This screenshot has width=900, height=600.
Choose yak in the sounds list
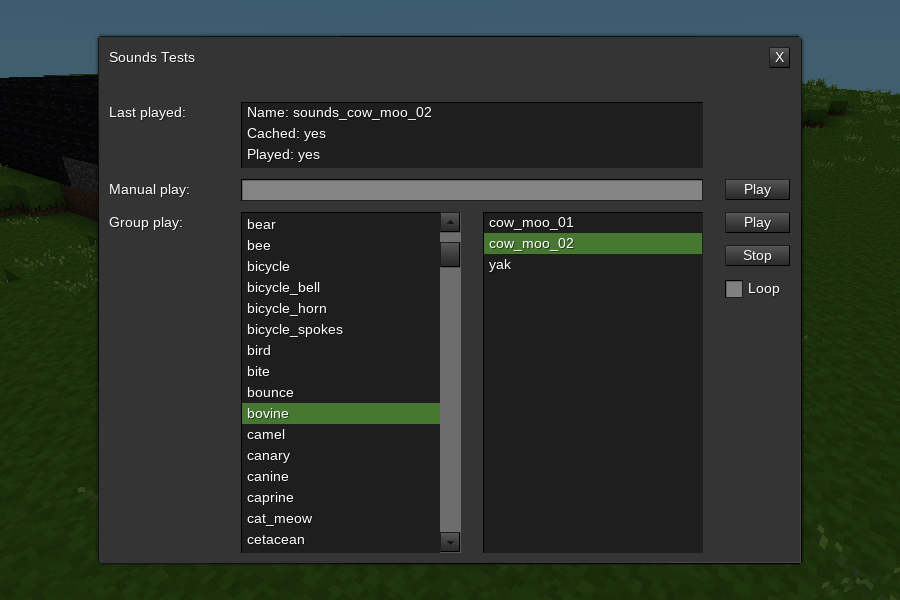pyautogui.click(x=593, y=265)
